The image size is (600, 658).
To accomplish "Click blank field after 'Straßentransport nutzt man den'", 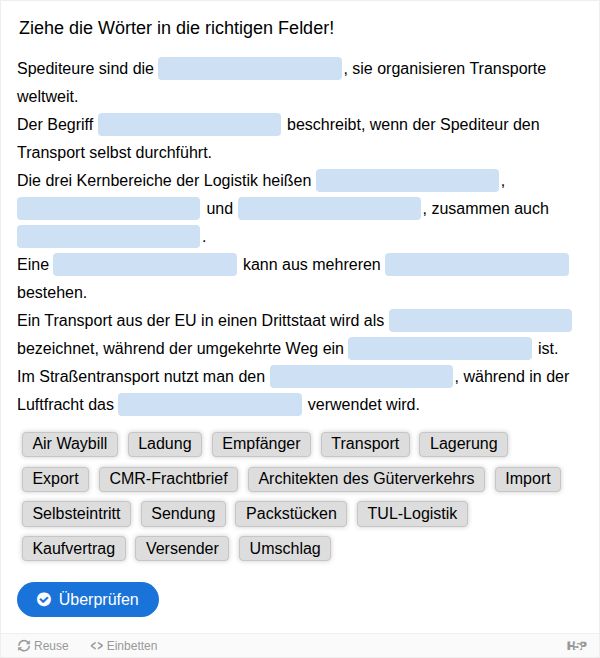I will point(361,376).
